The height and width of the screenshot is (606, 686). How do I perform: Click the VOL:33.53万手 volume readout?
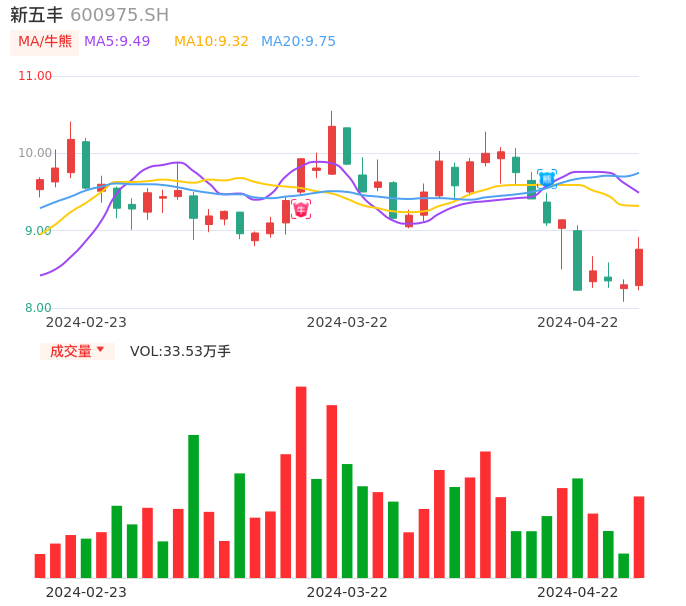coord(180,351)
